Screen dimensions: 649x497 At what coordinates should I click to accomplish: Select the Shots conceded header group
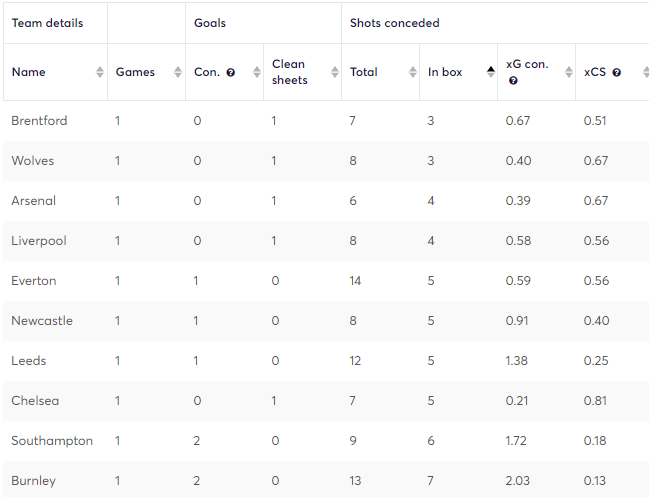pyautogui.click(x=394, y=23)
